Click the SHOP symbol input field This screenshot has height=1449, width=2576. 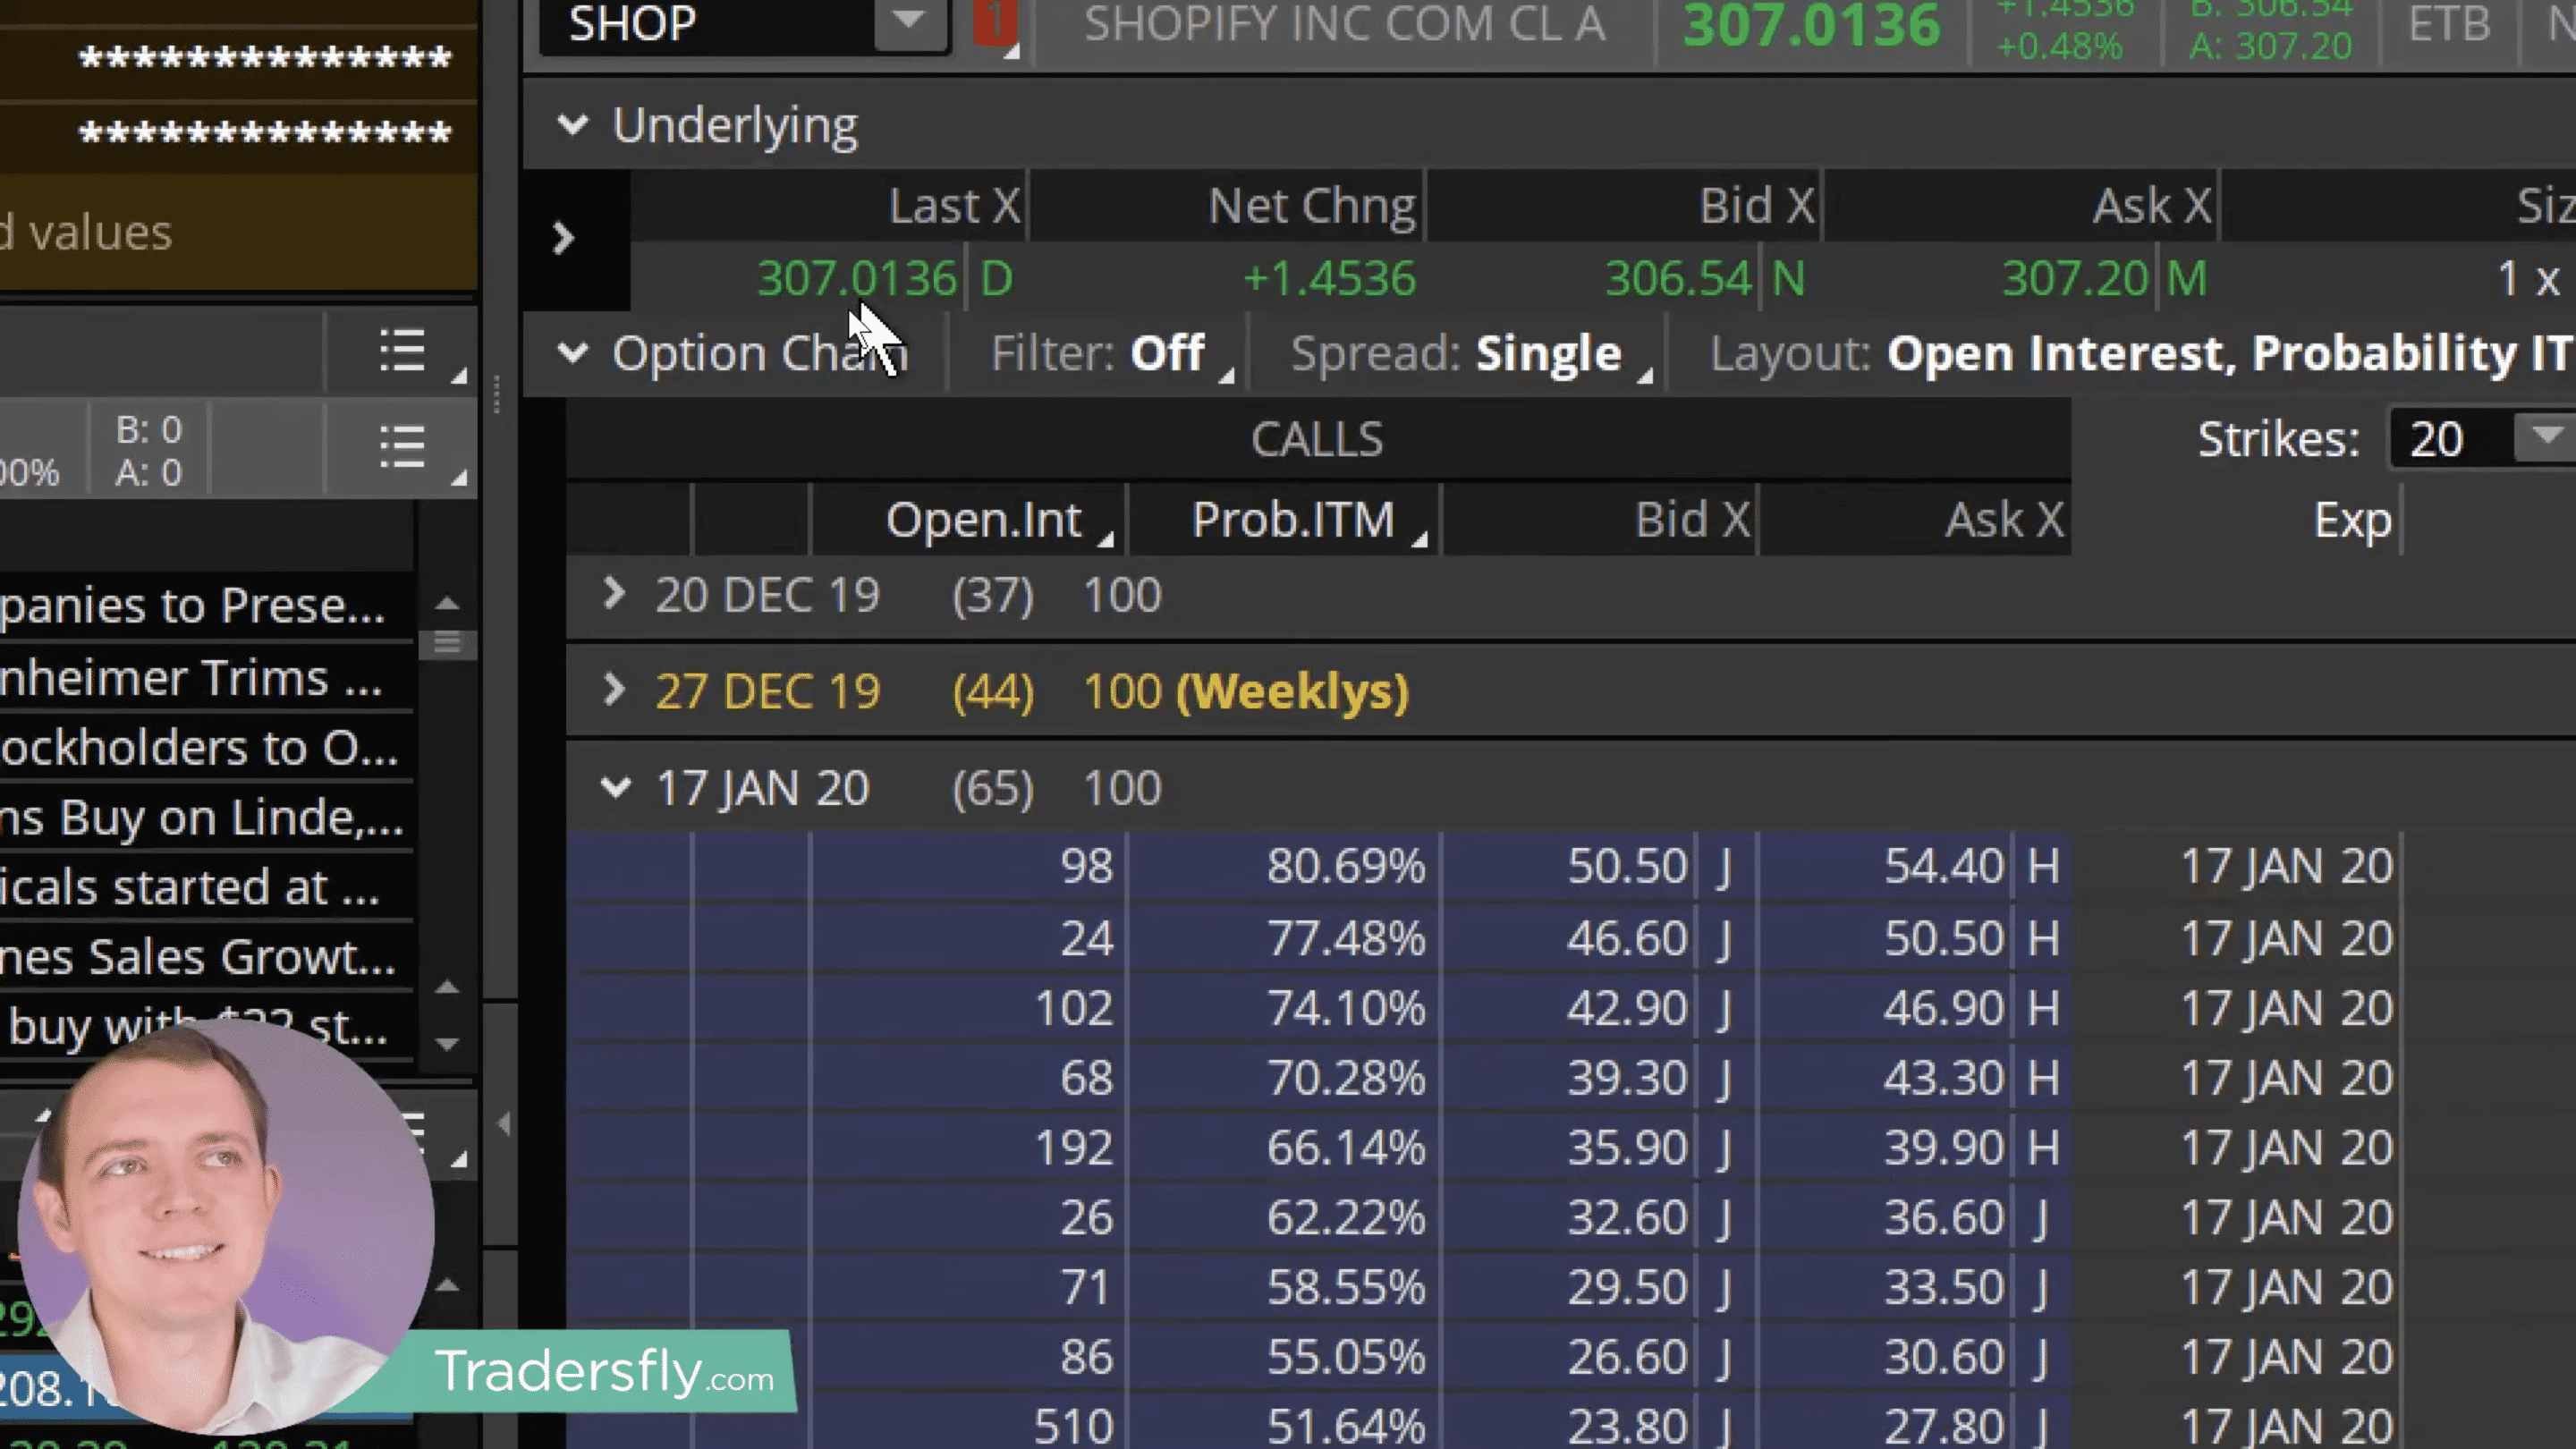tap(708, 24)
